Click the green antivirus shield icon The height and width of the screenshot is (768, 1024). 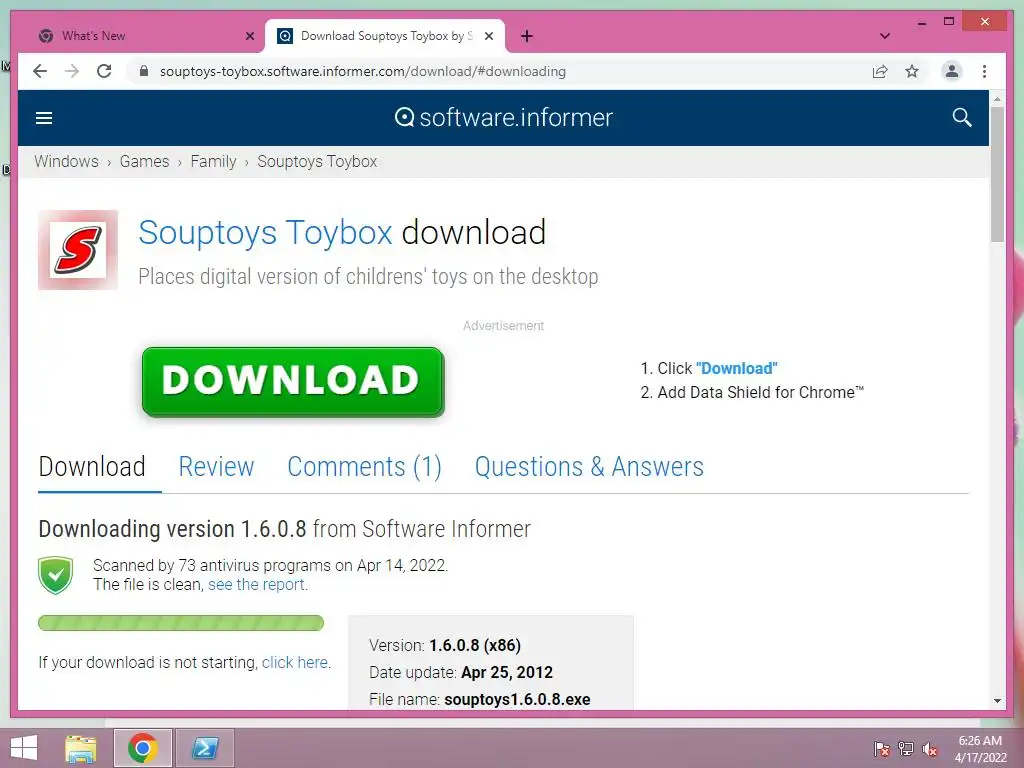[x=56, y=575]
